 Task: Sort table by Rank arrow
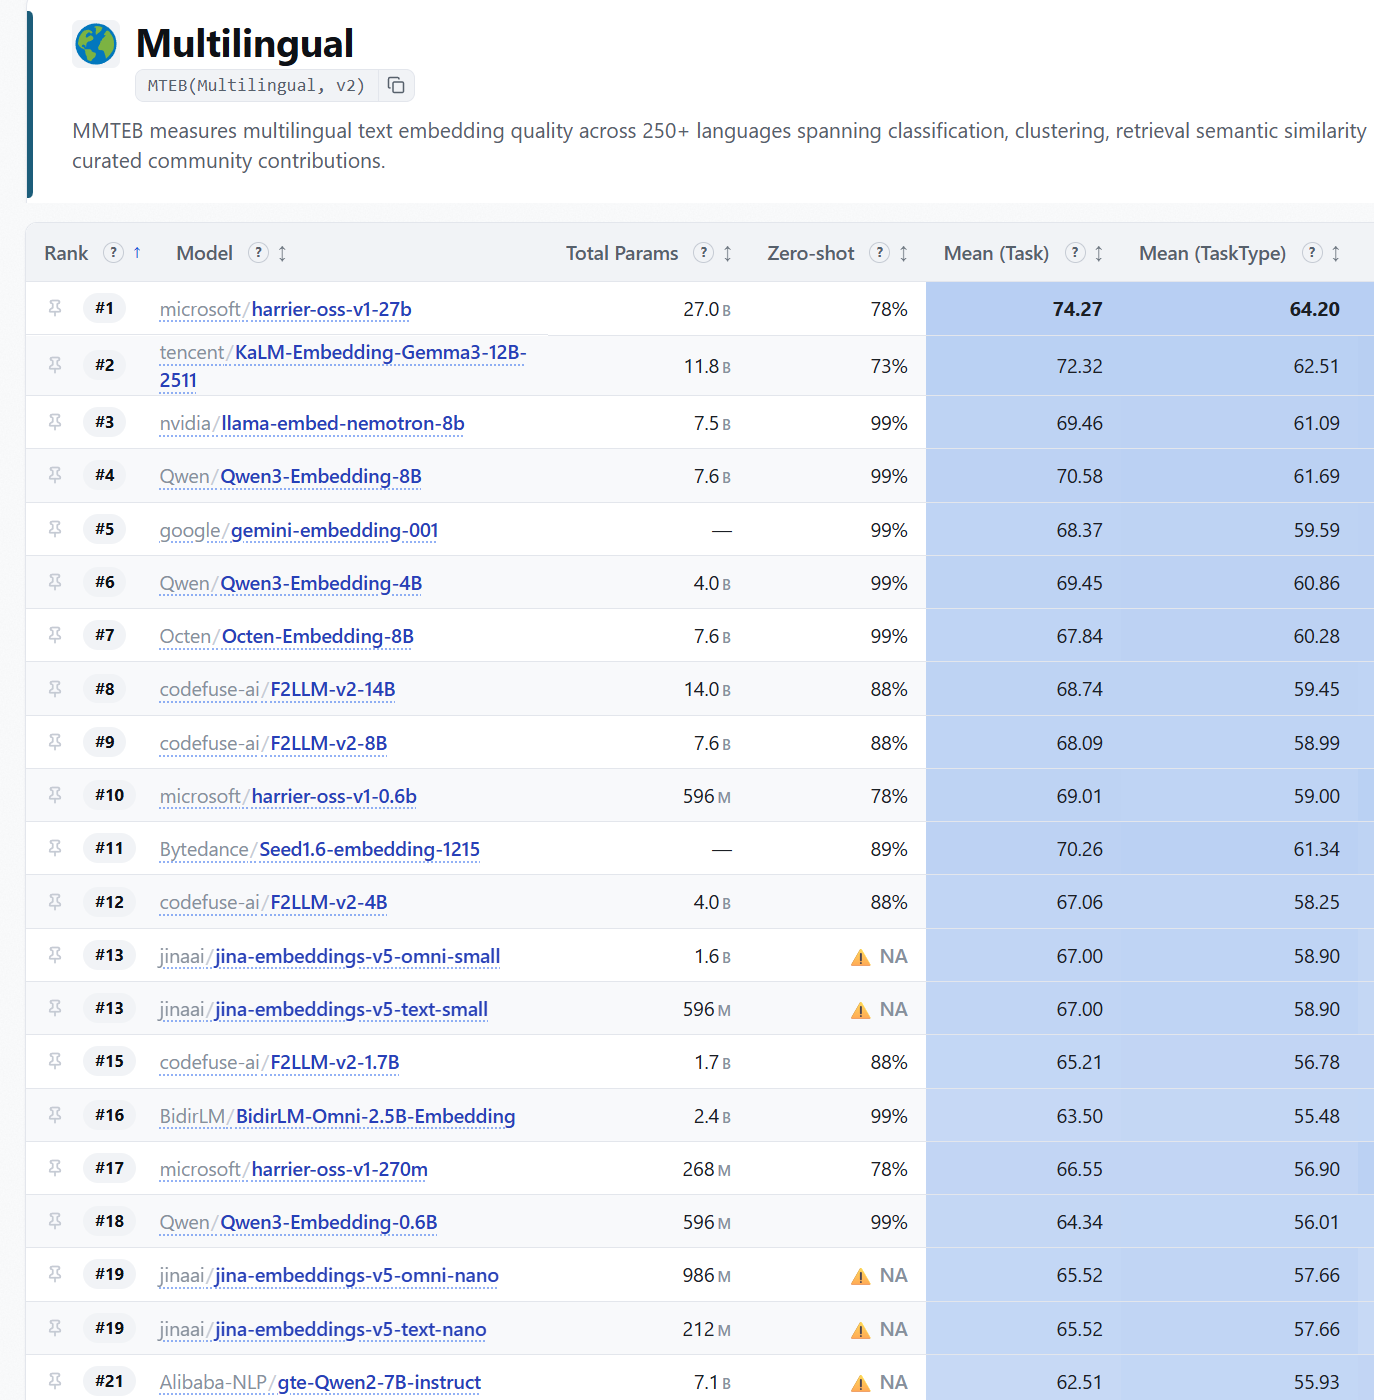[x=137, y=252]
